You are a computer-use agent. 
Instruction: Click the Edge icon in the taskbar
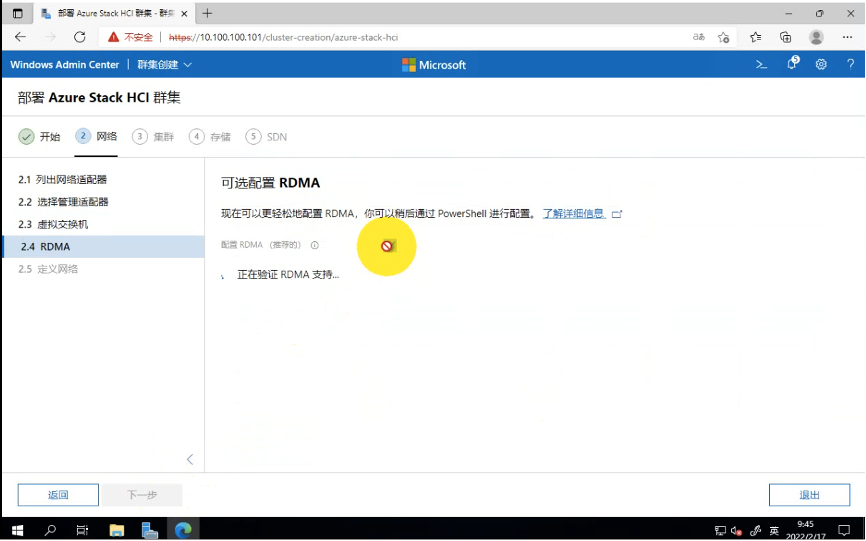[183, 530]
